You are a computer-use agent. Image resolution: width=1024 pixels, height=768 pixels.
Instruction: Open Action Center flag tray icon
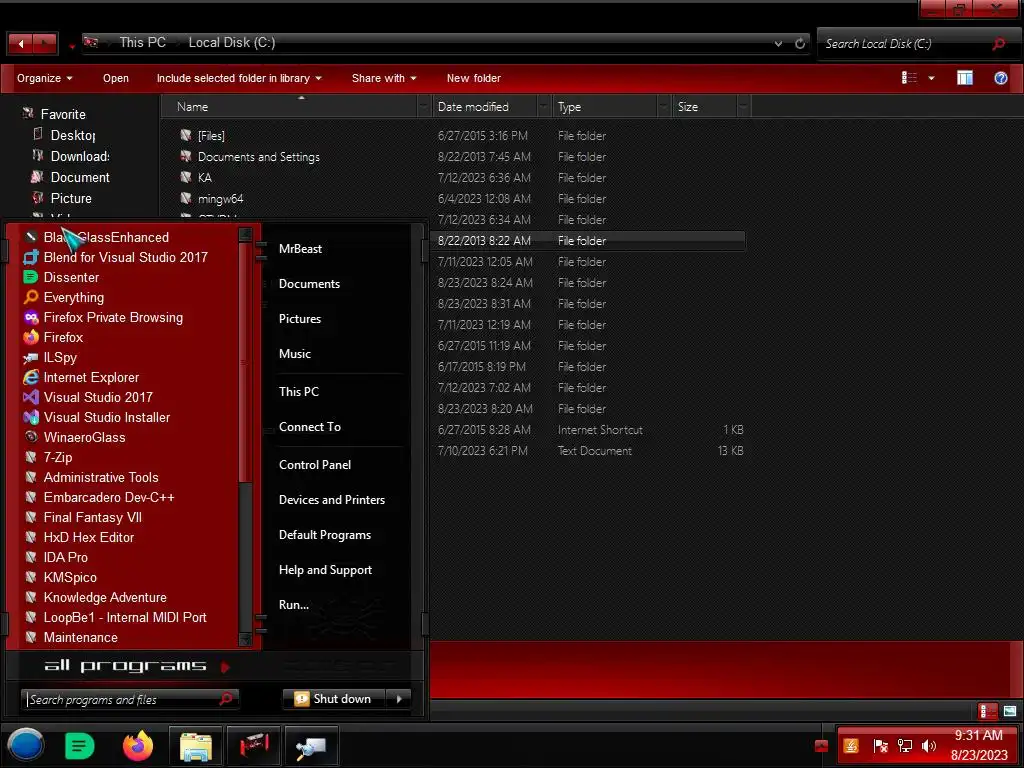(880, 746)
